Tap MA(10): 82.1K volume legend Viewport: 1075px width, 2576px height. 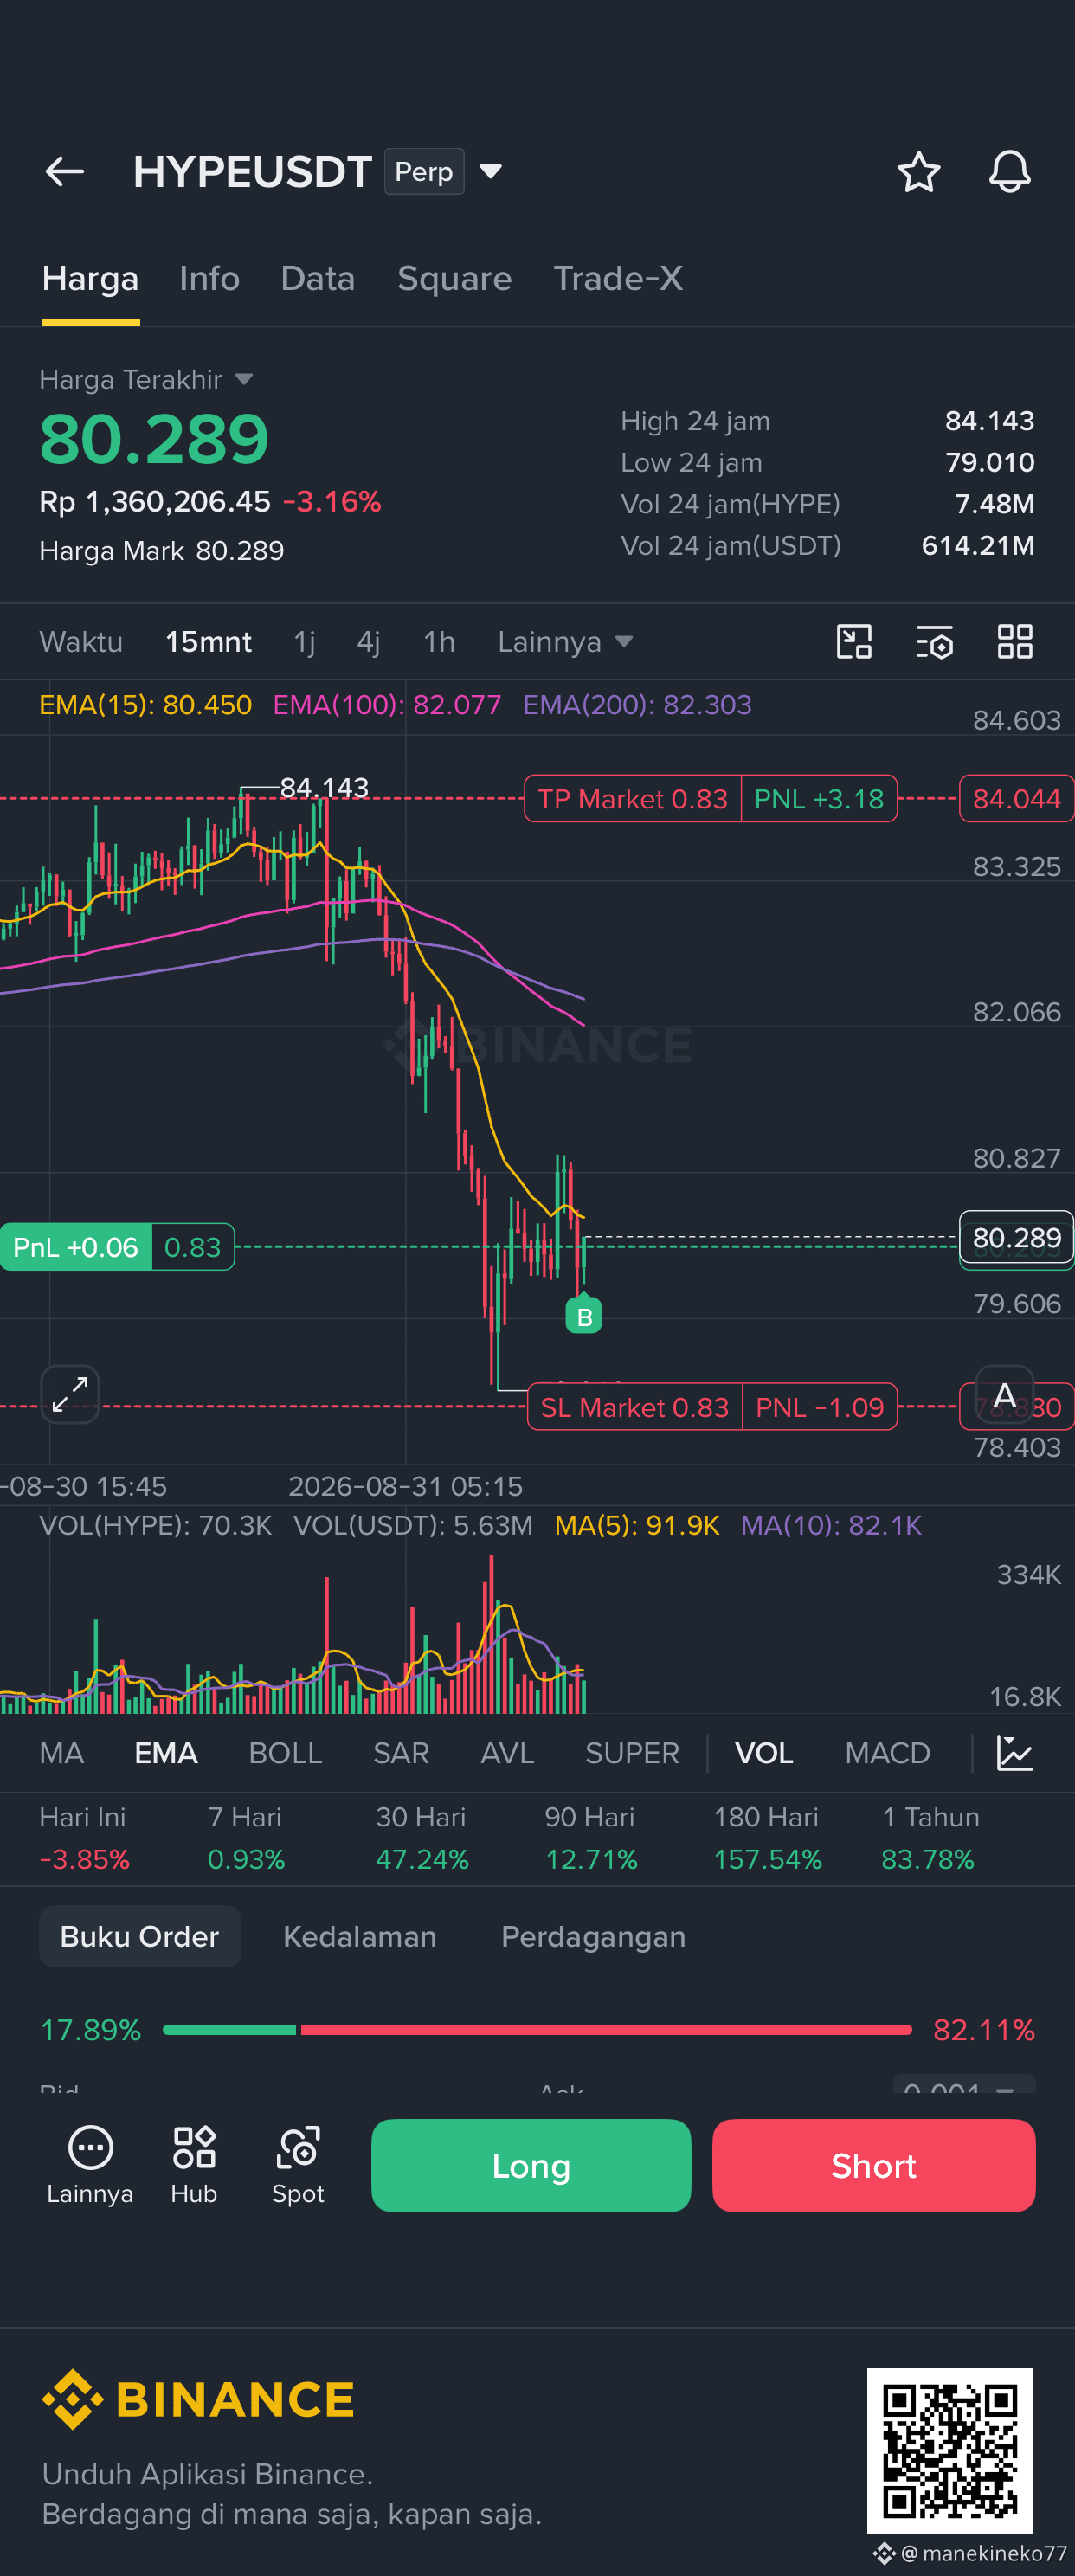831,1525
